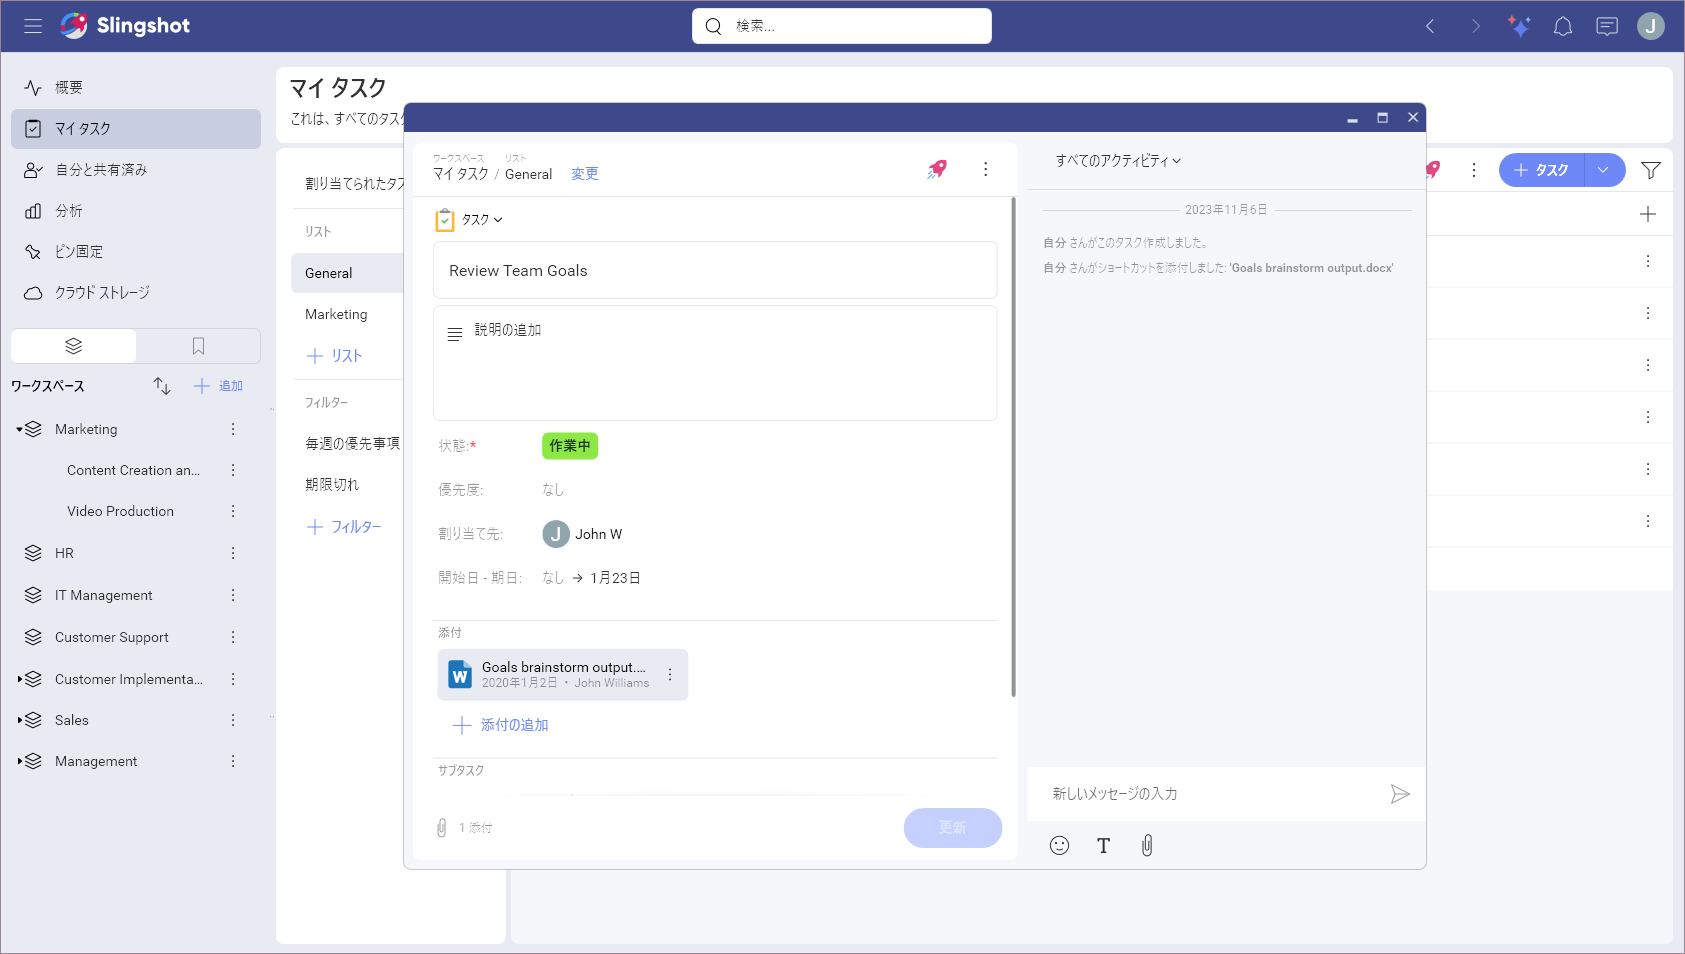Screen dimensions: 1685x954
Task: Go back with the left arrow
Action: [x=1430, y=26]
